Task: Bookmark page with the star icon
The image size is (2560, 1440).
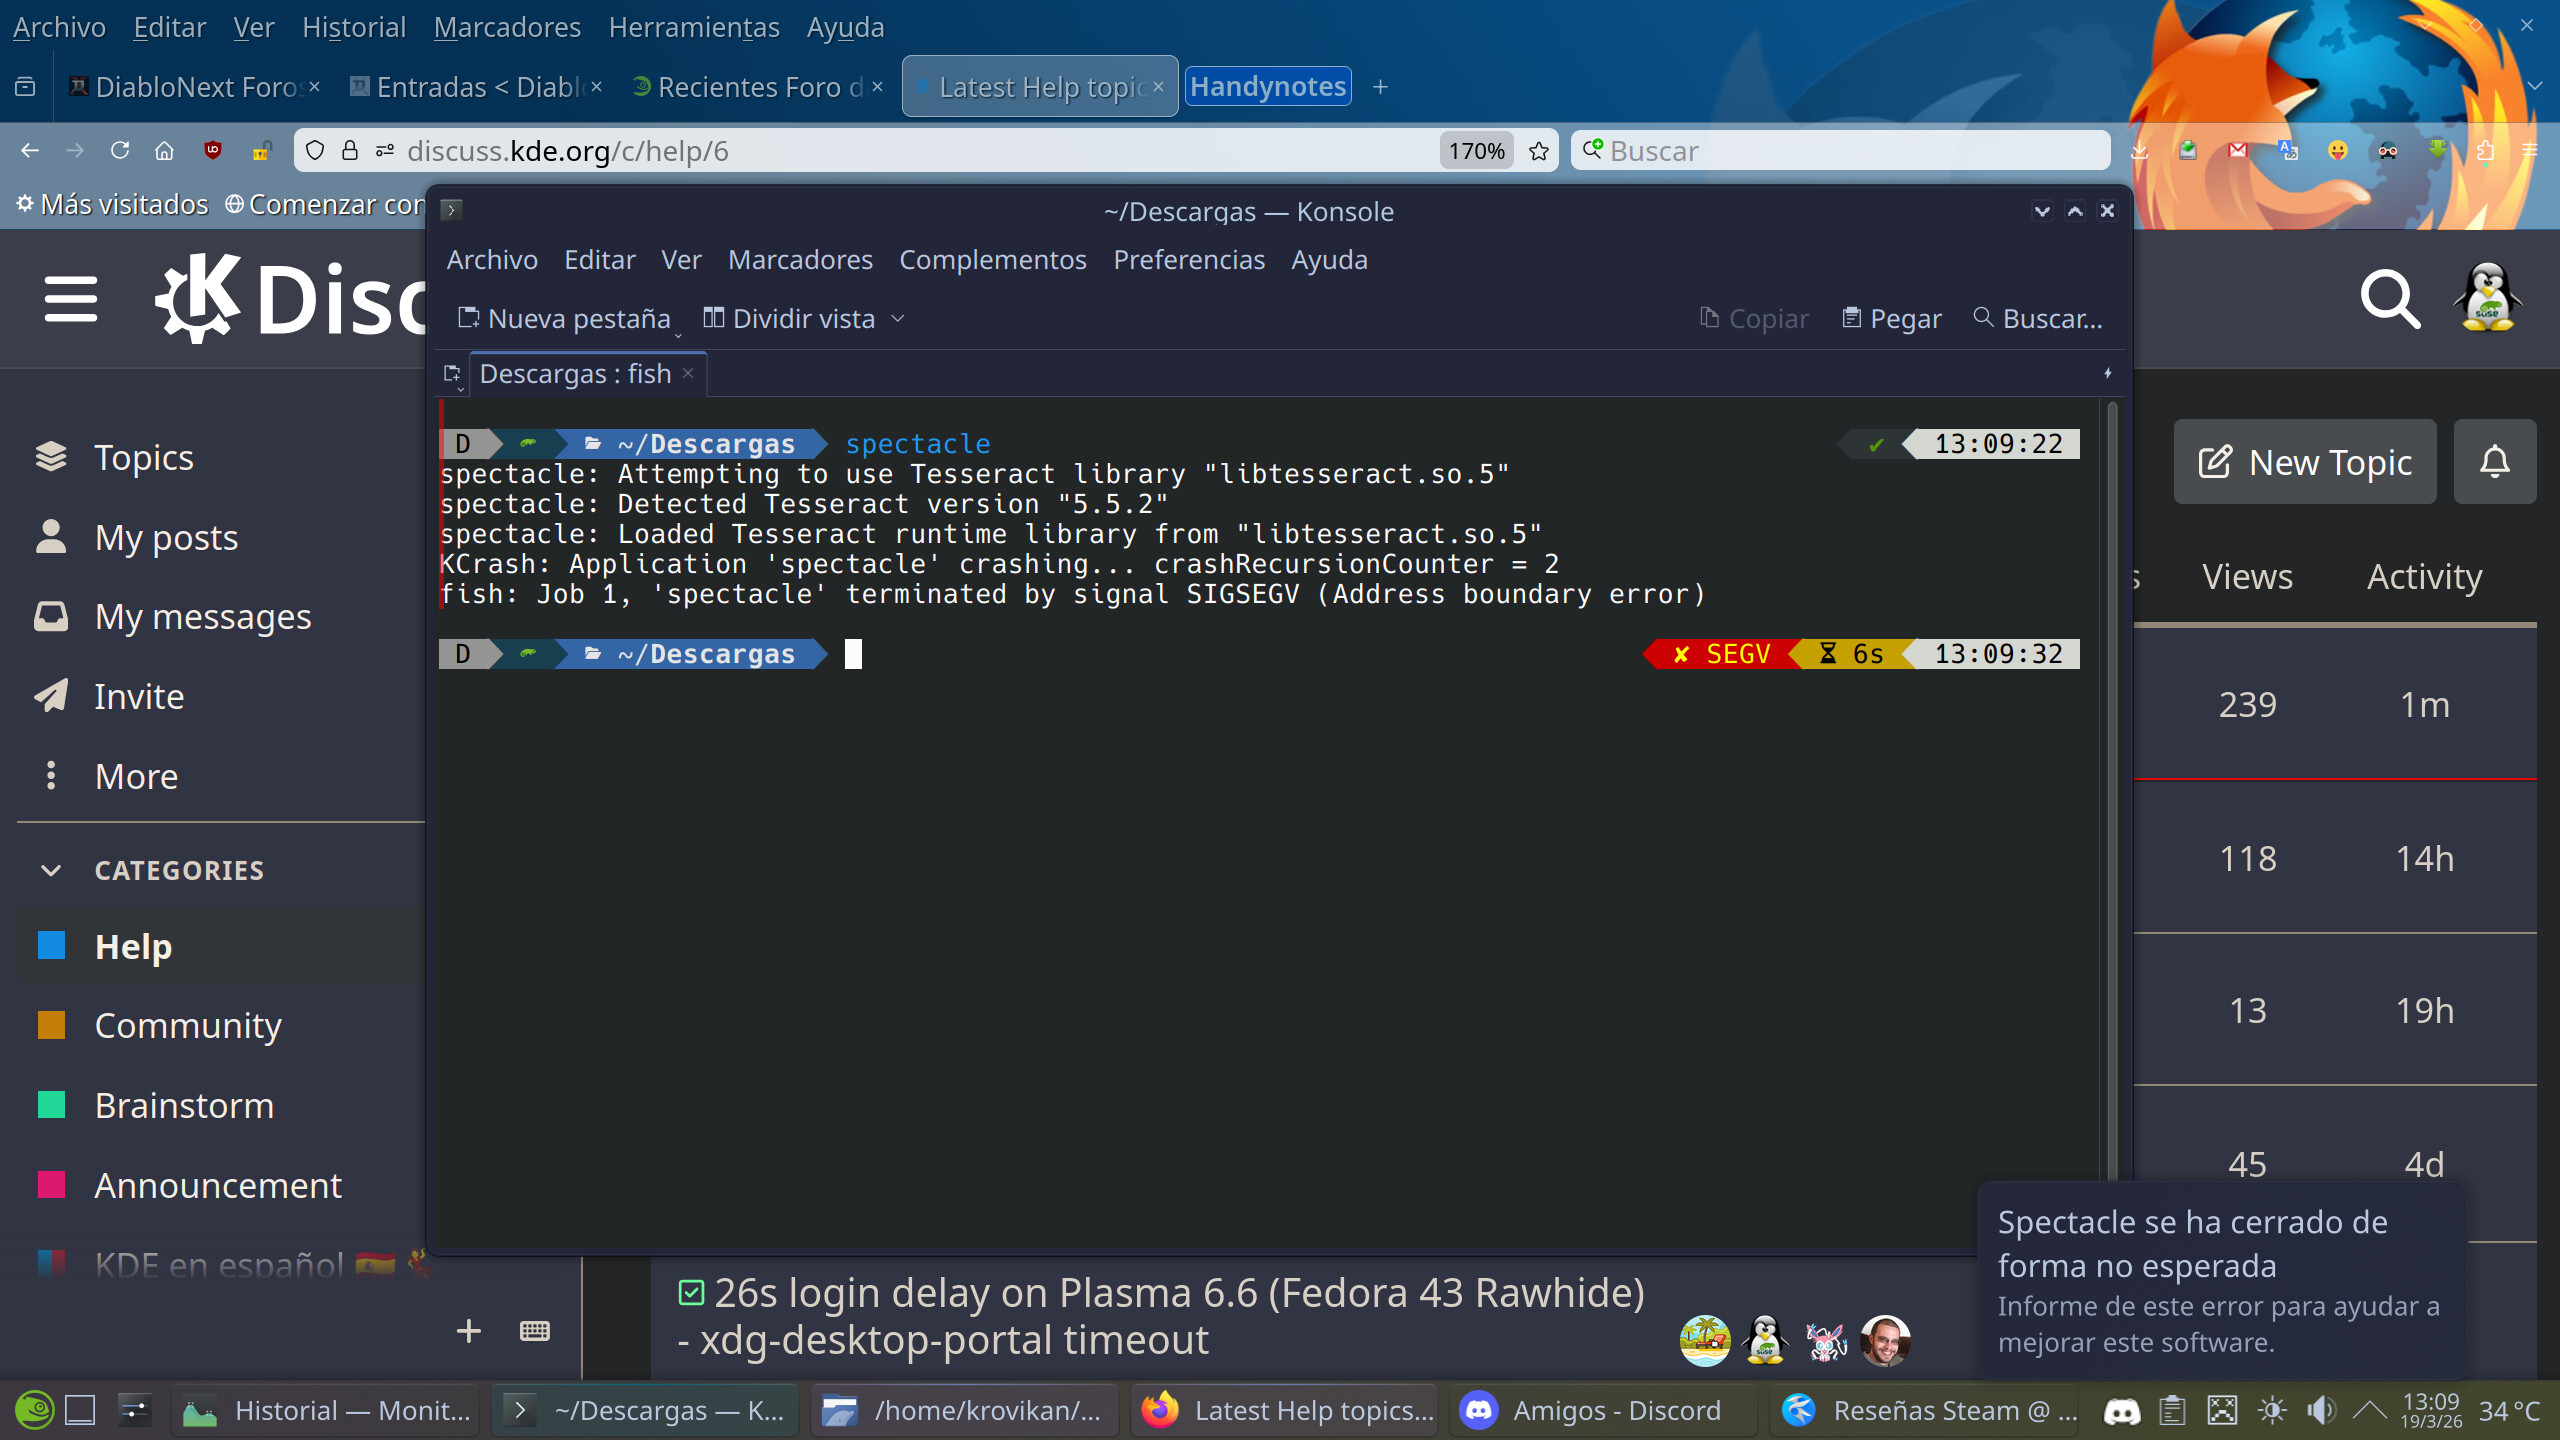Action: pos(1539,151)
